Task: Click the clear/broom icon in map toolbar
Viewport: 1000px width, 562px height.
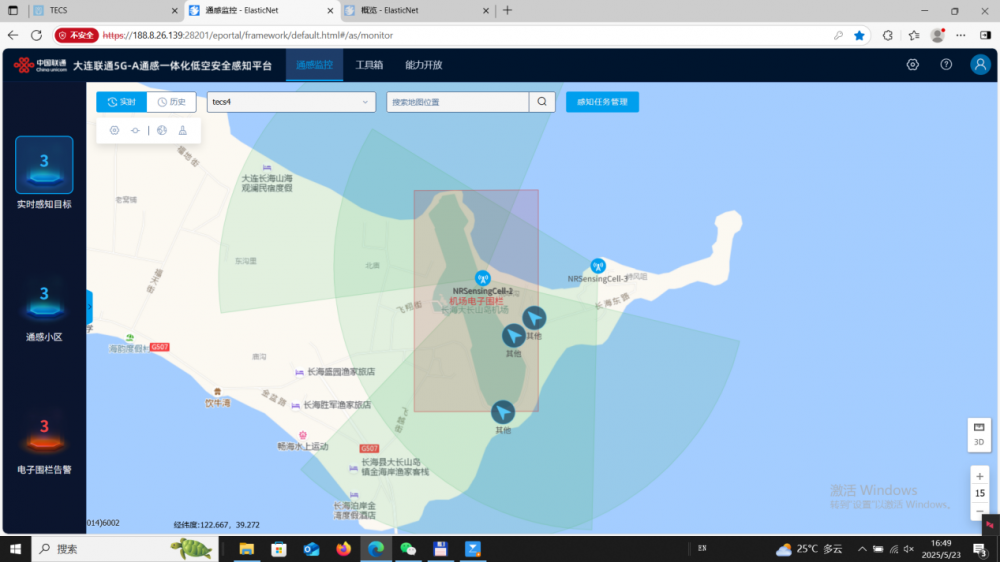Action: (x=182, y=131)
